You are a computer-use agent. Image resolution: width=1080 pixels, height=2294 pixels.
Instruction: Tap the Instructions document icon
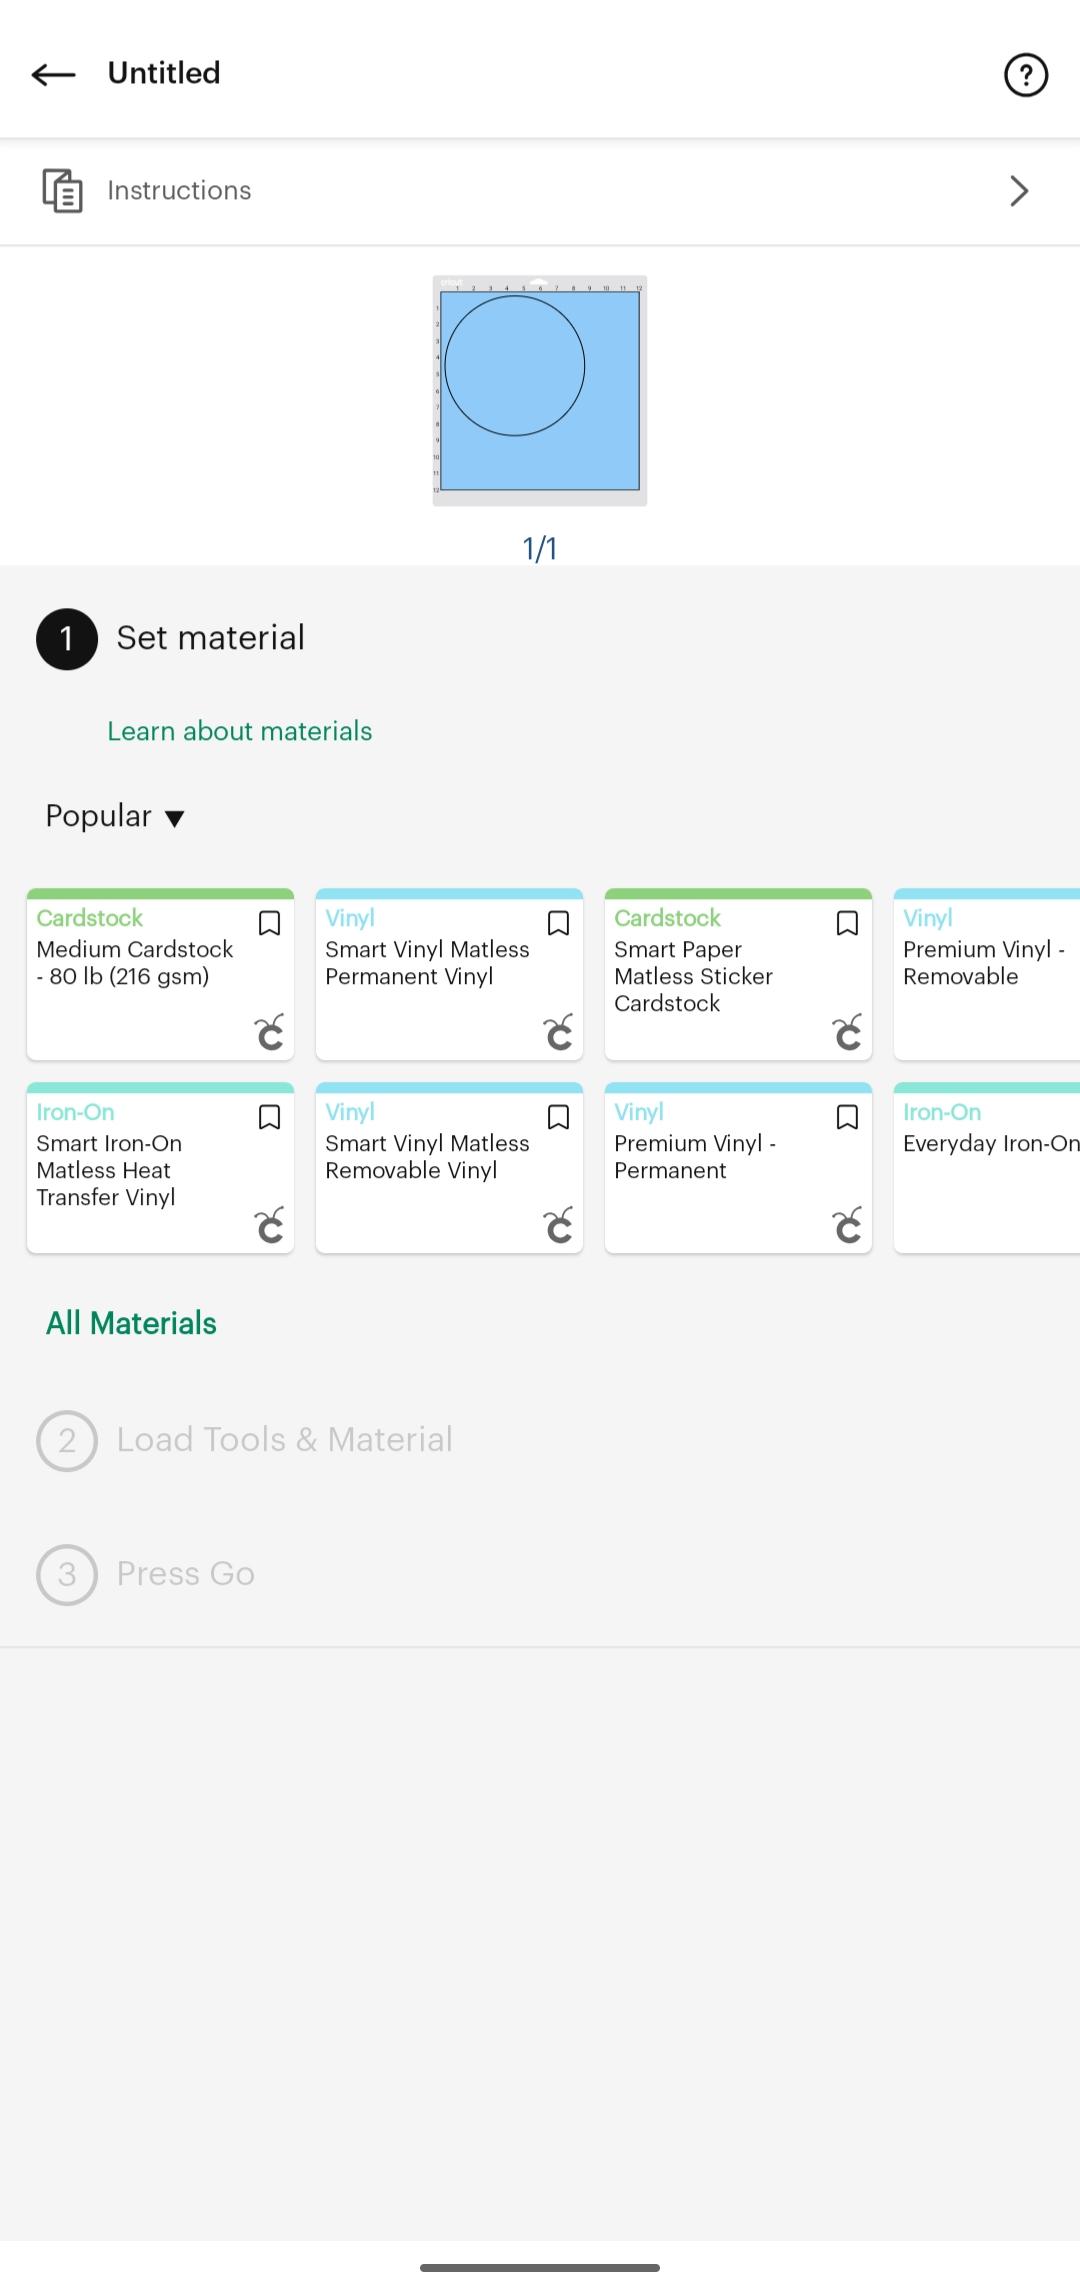[x=62, y=190]
